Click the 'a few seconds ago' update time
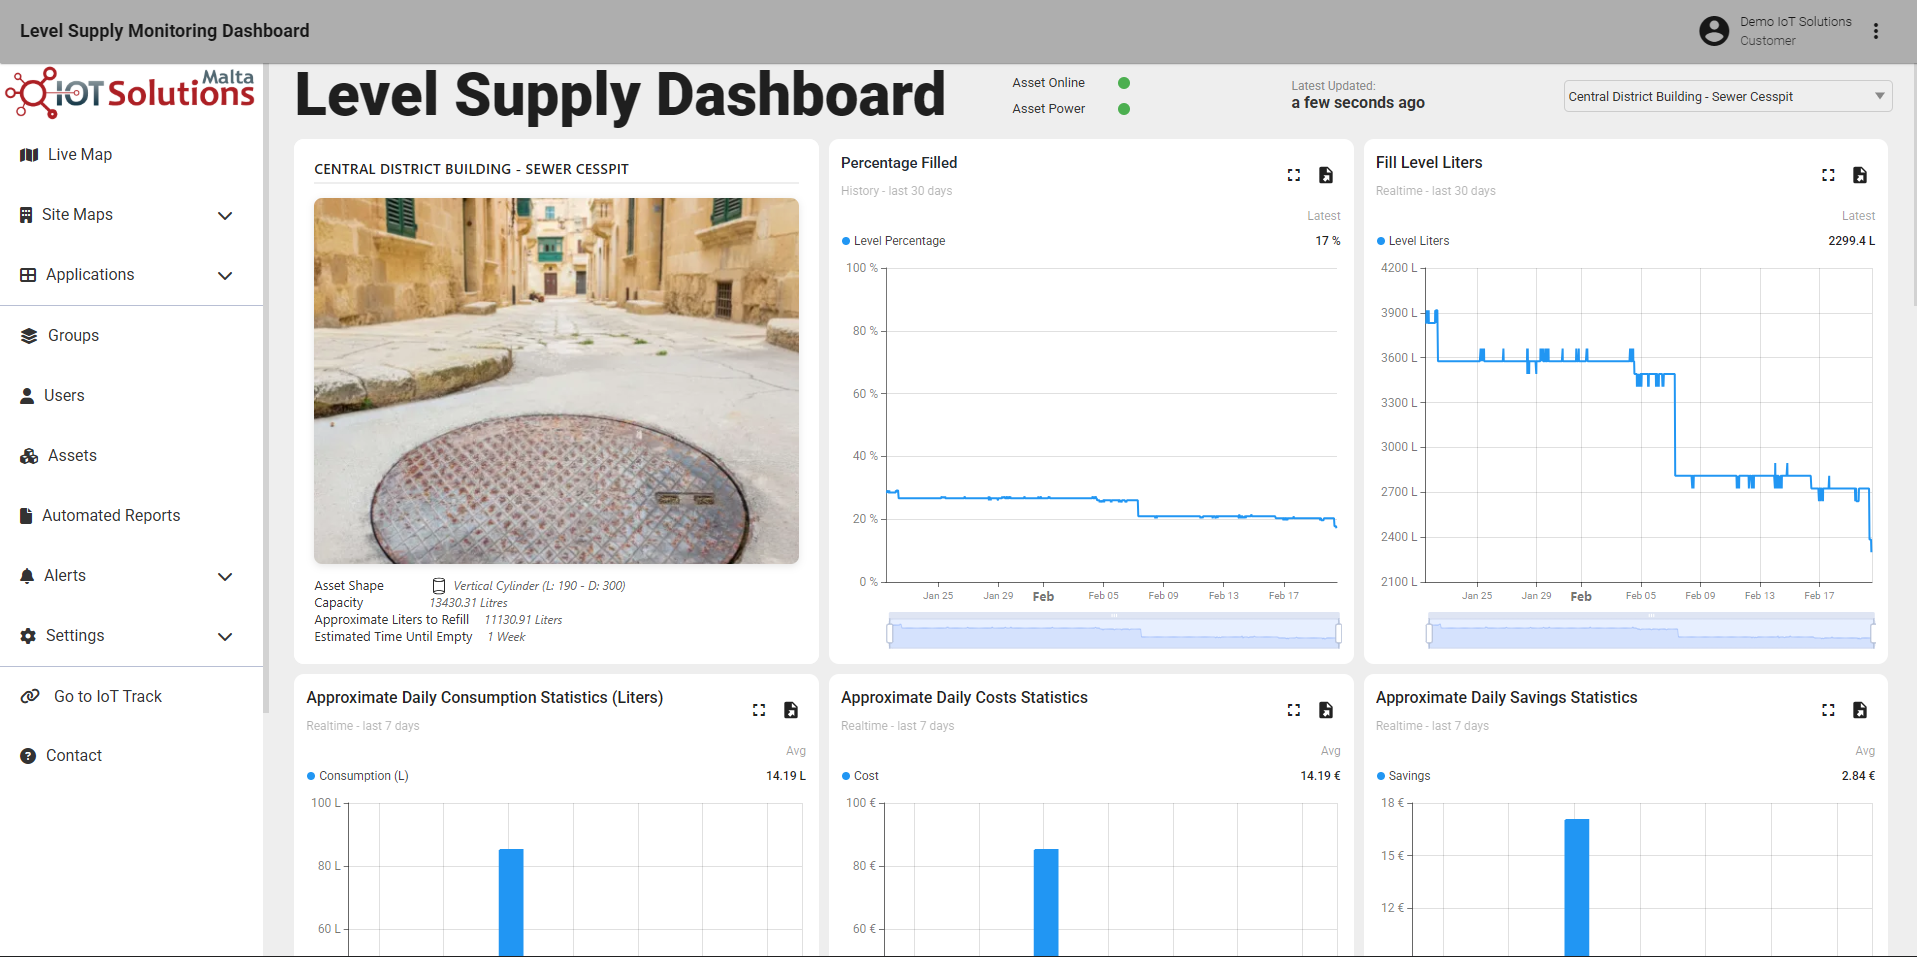Viewport: 1917px width, 957px height. click(x=1358, y=103)
